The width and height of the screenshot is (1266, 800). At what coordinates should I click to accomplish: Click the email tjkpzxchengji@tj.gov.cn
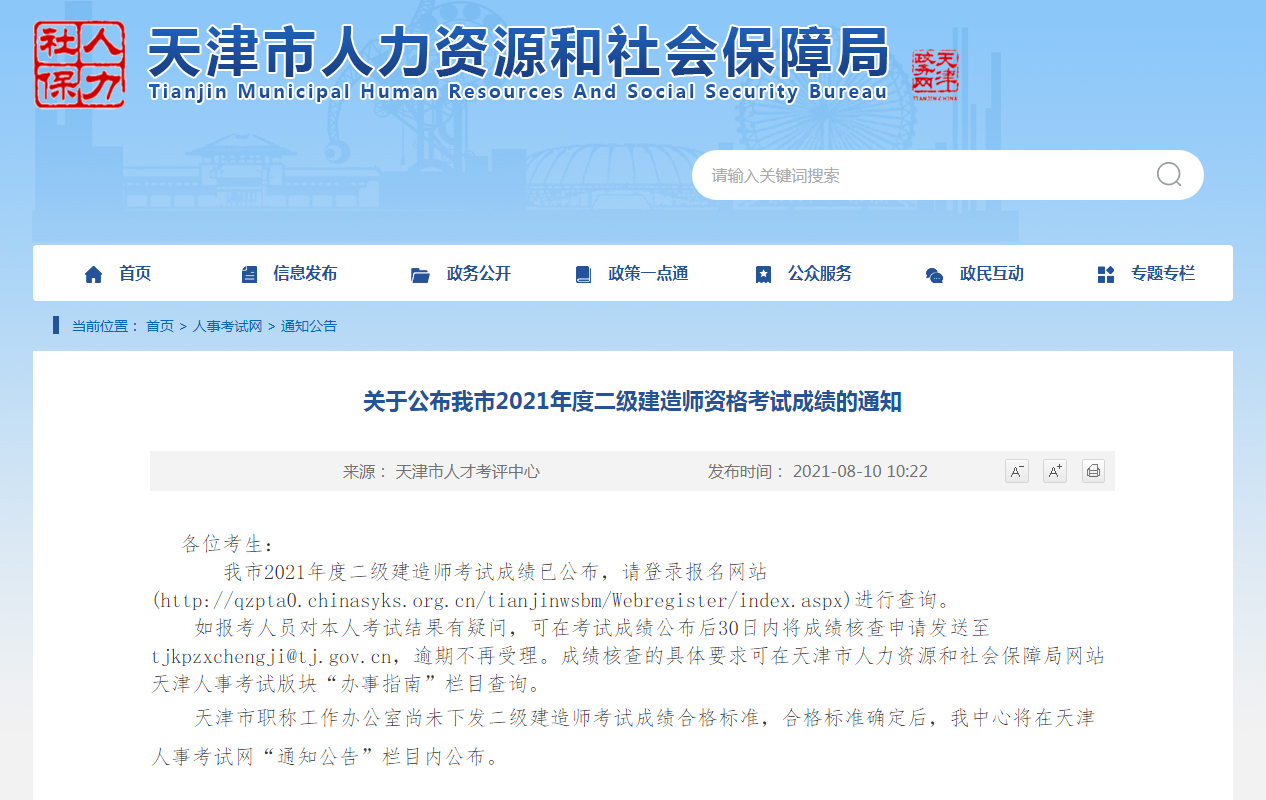coord(271,657)
